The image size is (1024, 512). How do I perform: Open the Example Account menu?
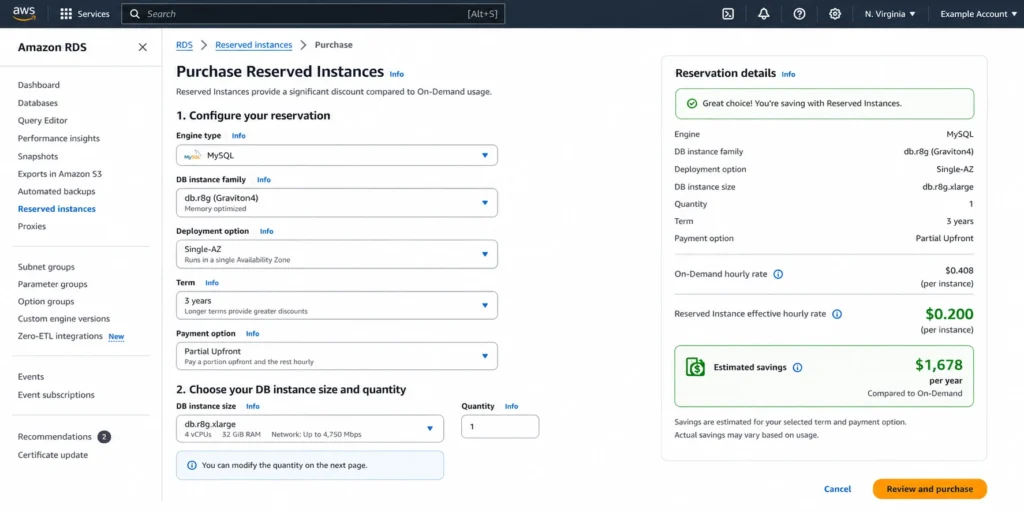coord(978,14)
